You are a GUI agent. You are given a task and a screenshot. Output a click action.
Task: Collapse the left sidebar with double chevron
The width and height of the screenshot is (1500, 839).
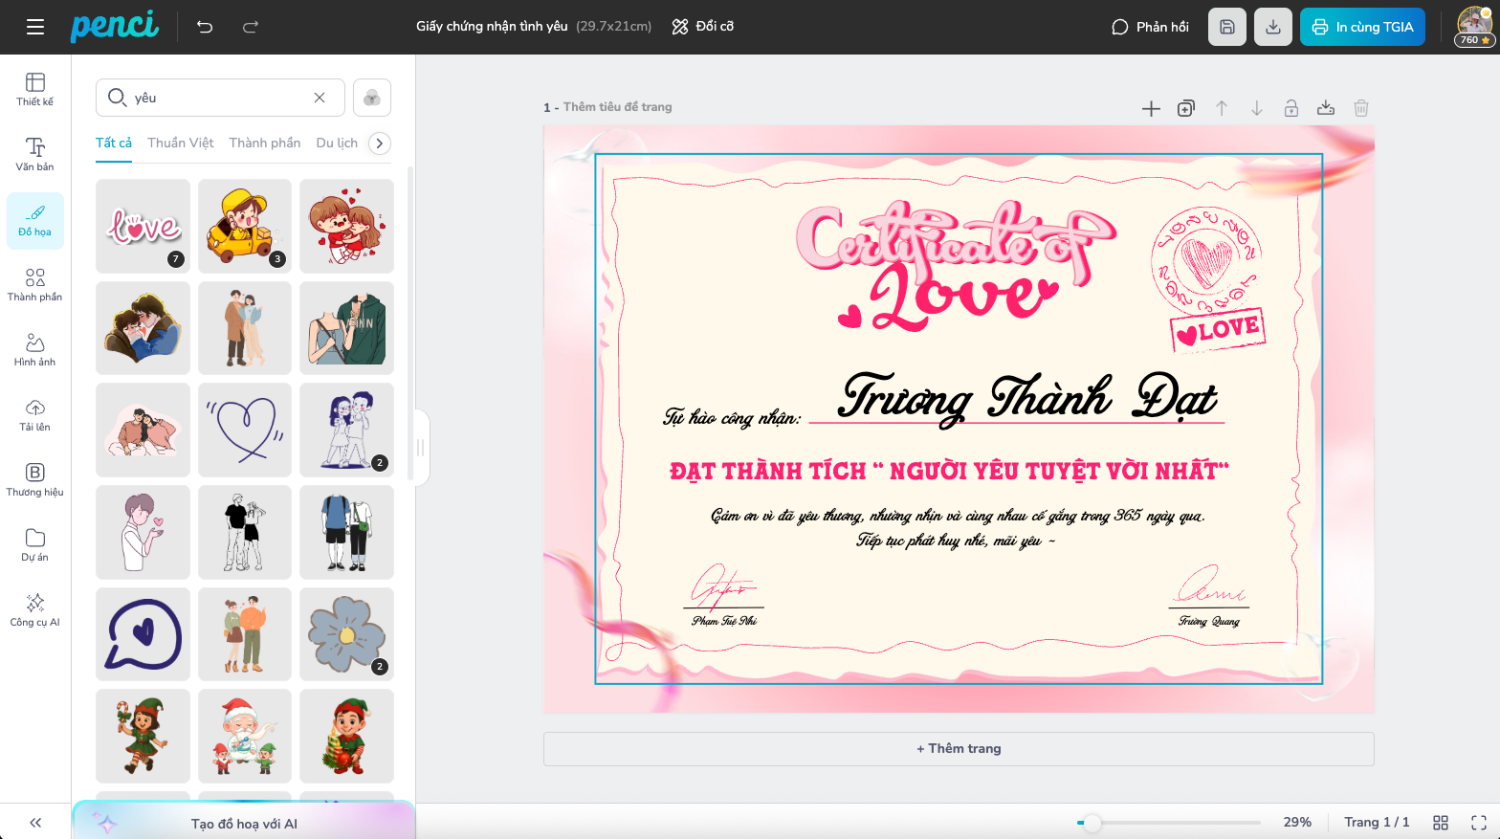click(35, 822)
